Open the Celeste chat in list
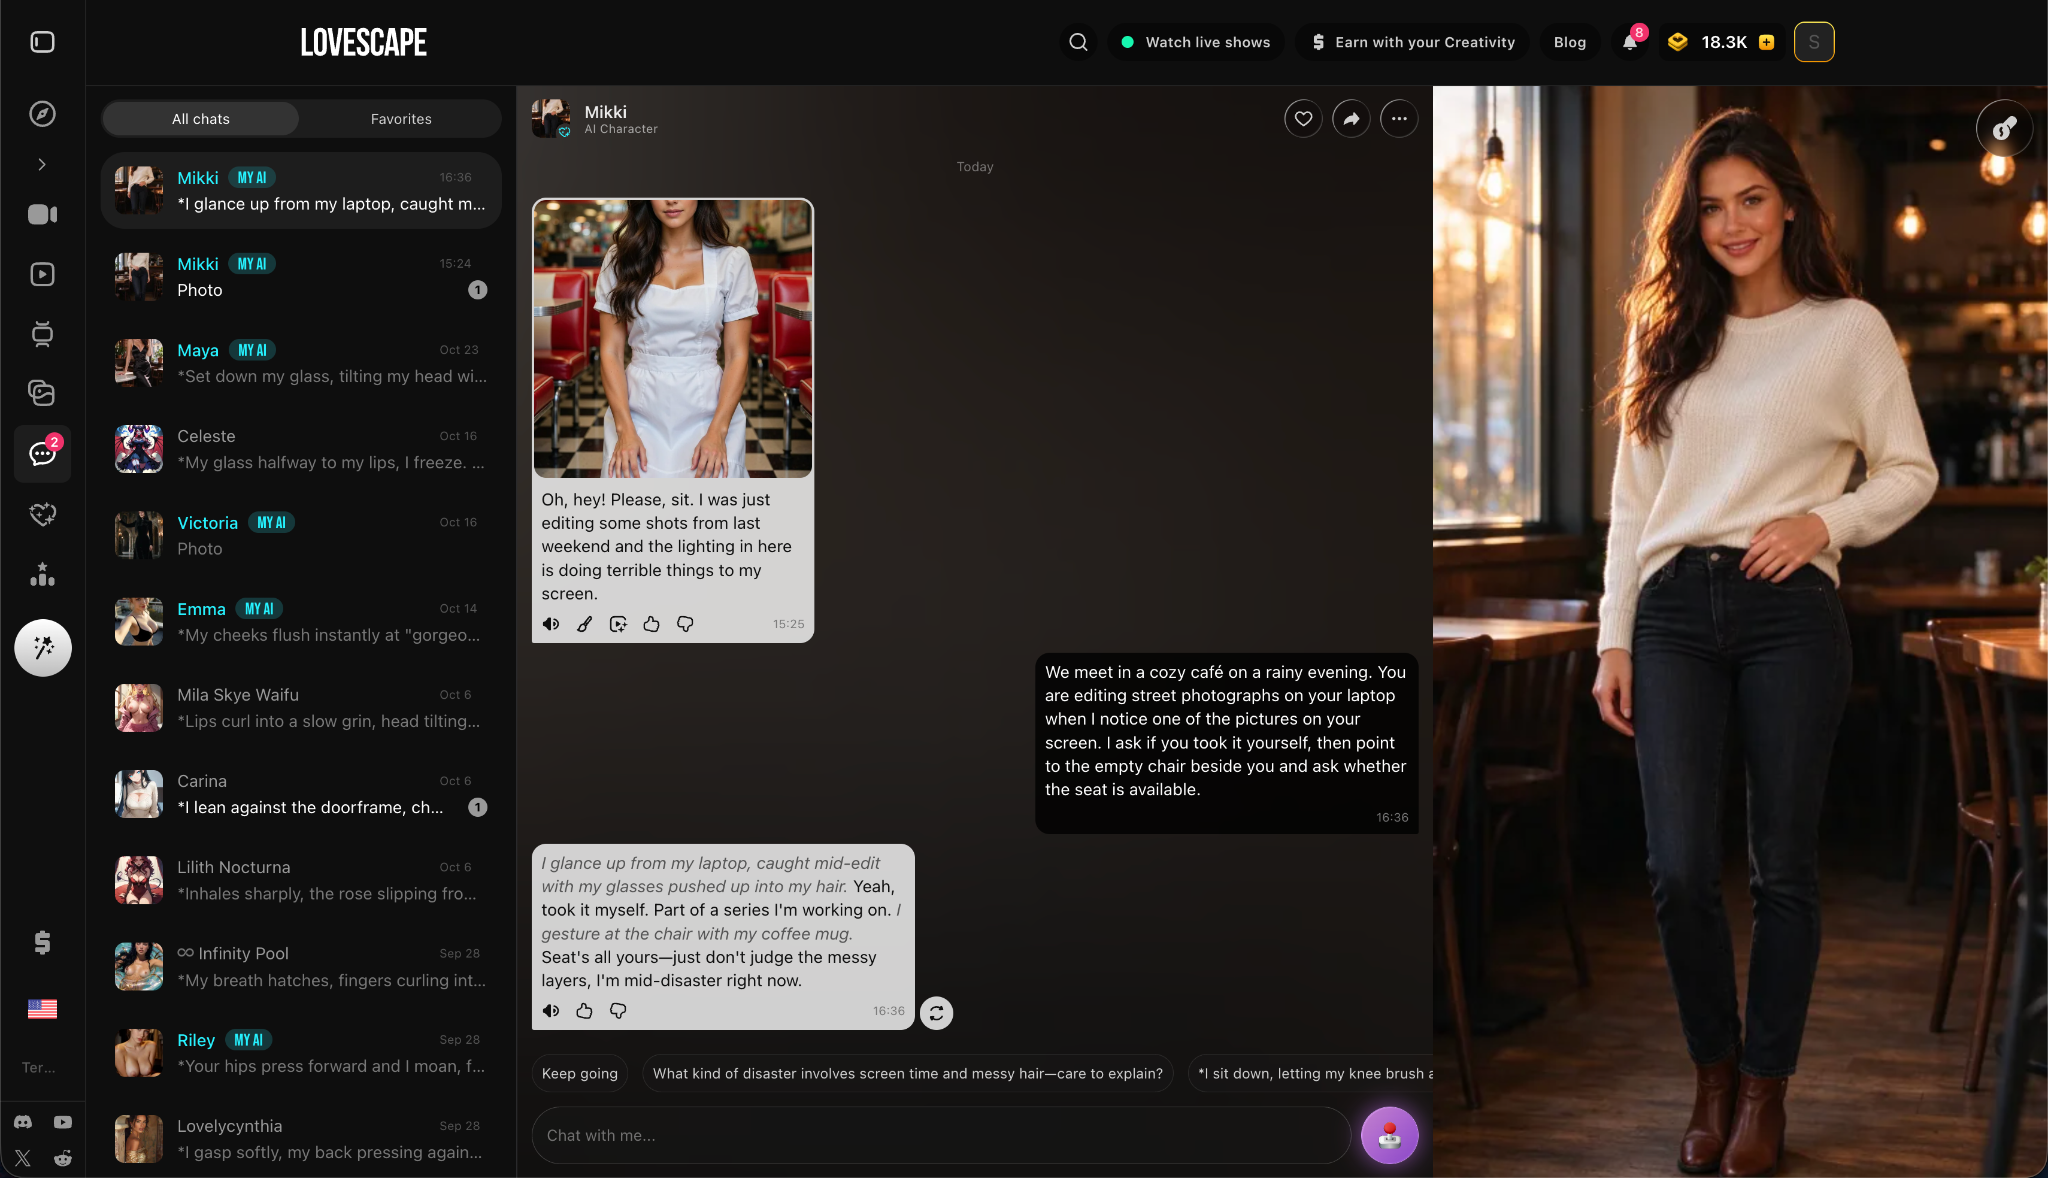 tap(301, 449)
